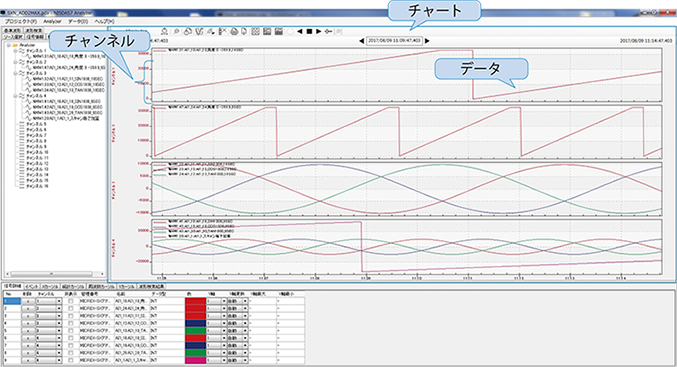This screenshot has height=367, width=677.
Task: Click the delete x button in row 3
Action: tap(28, 316)
